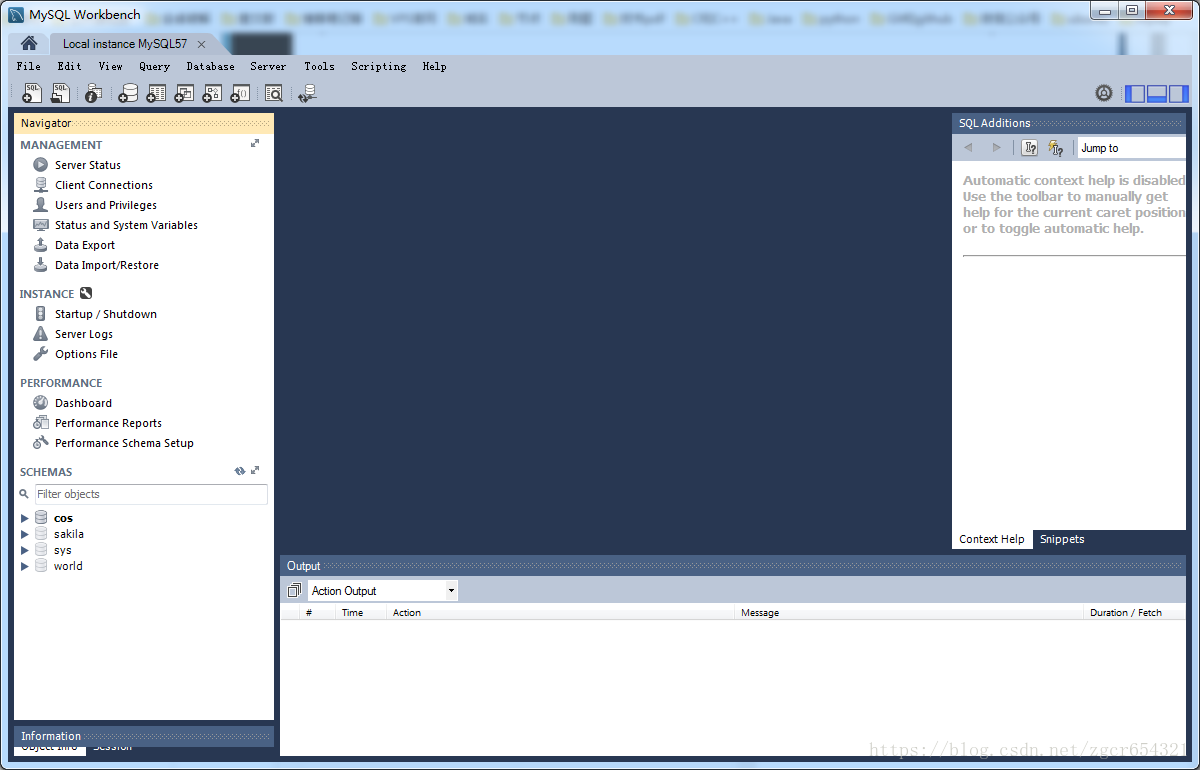Image resolution: width=1200 pixels, height=770 pixels.
Task: Click the Instance section icon
Action: [86, 293]
